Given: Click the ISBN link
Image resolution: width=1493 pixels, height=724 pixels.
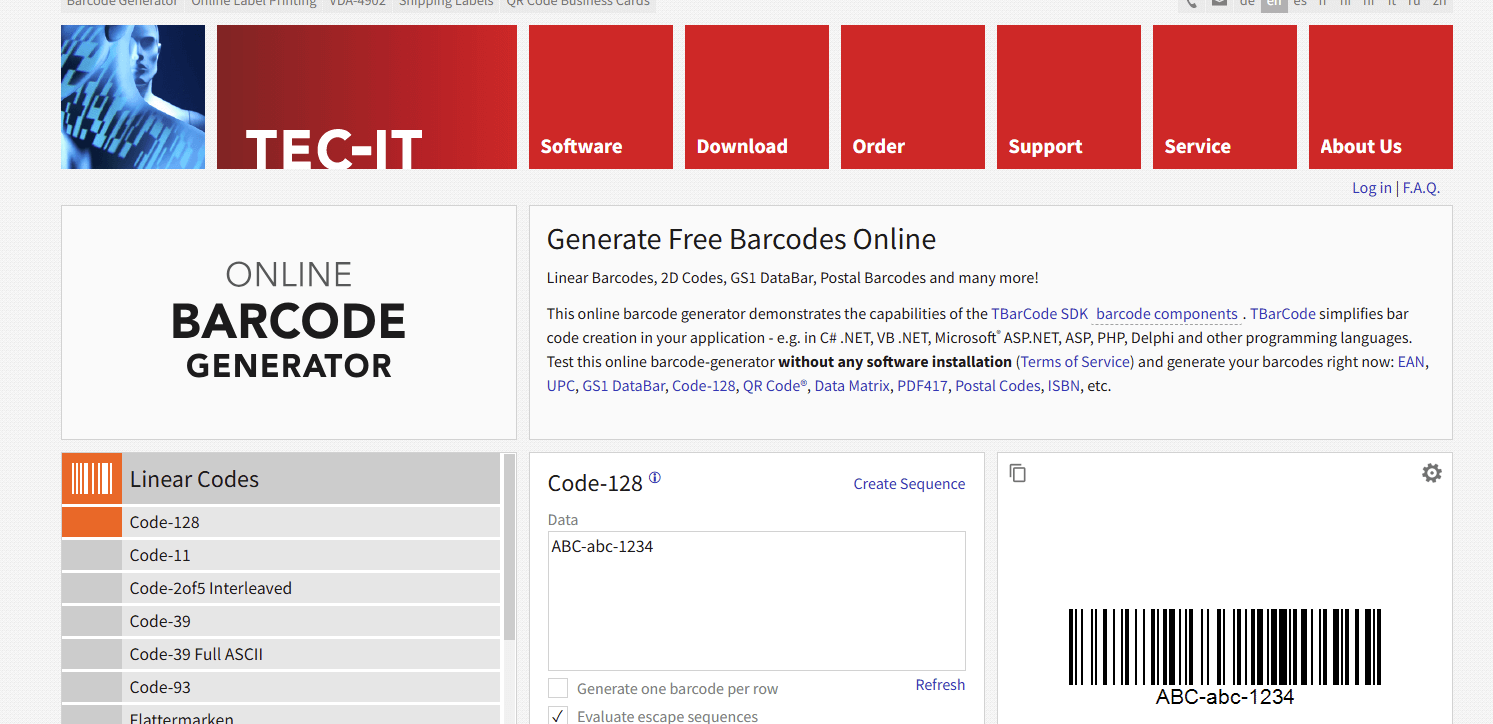Looking at the screenshot, I should point(1064,386).
